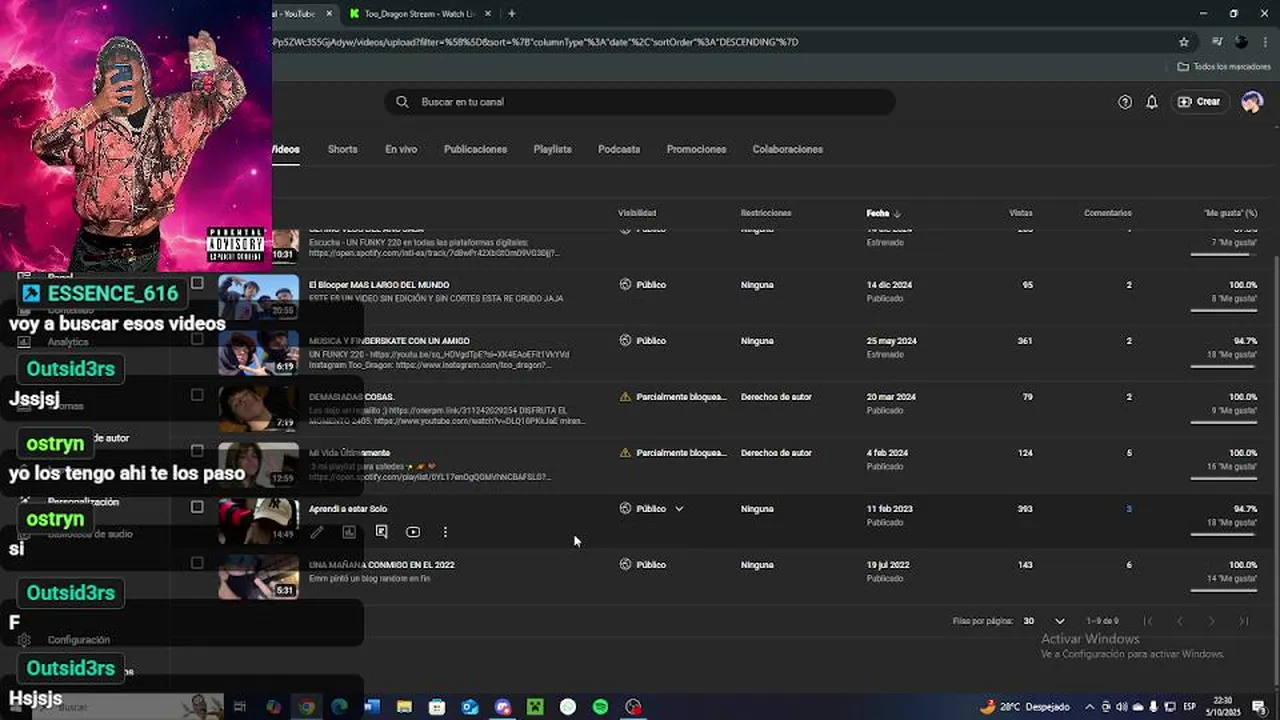
Task: Click the Crear button
Action: [x=1200, y=102]
